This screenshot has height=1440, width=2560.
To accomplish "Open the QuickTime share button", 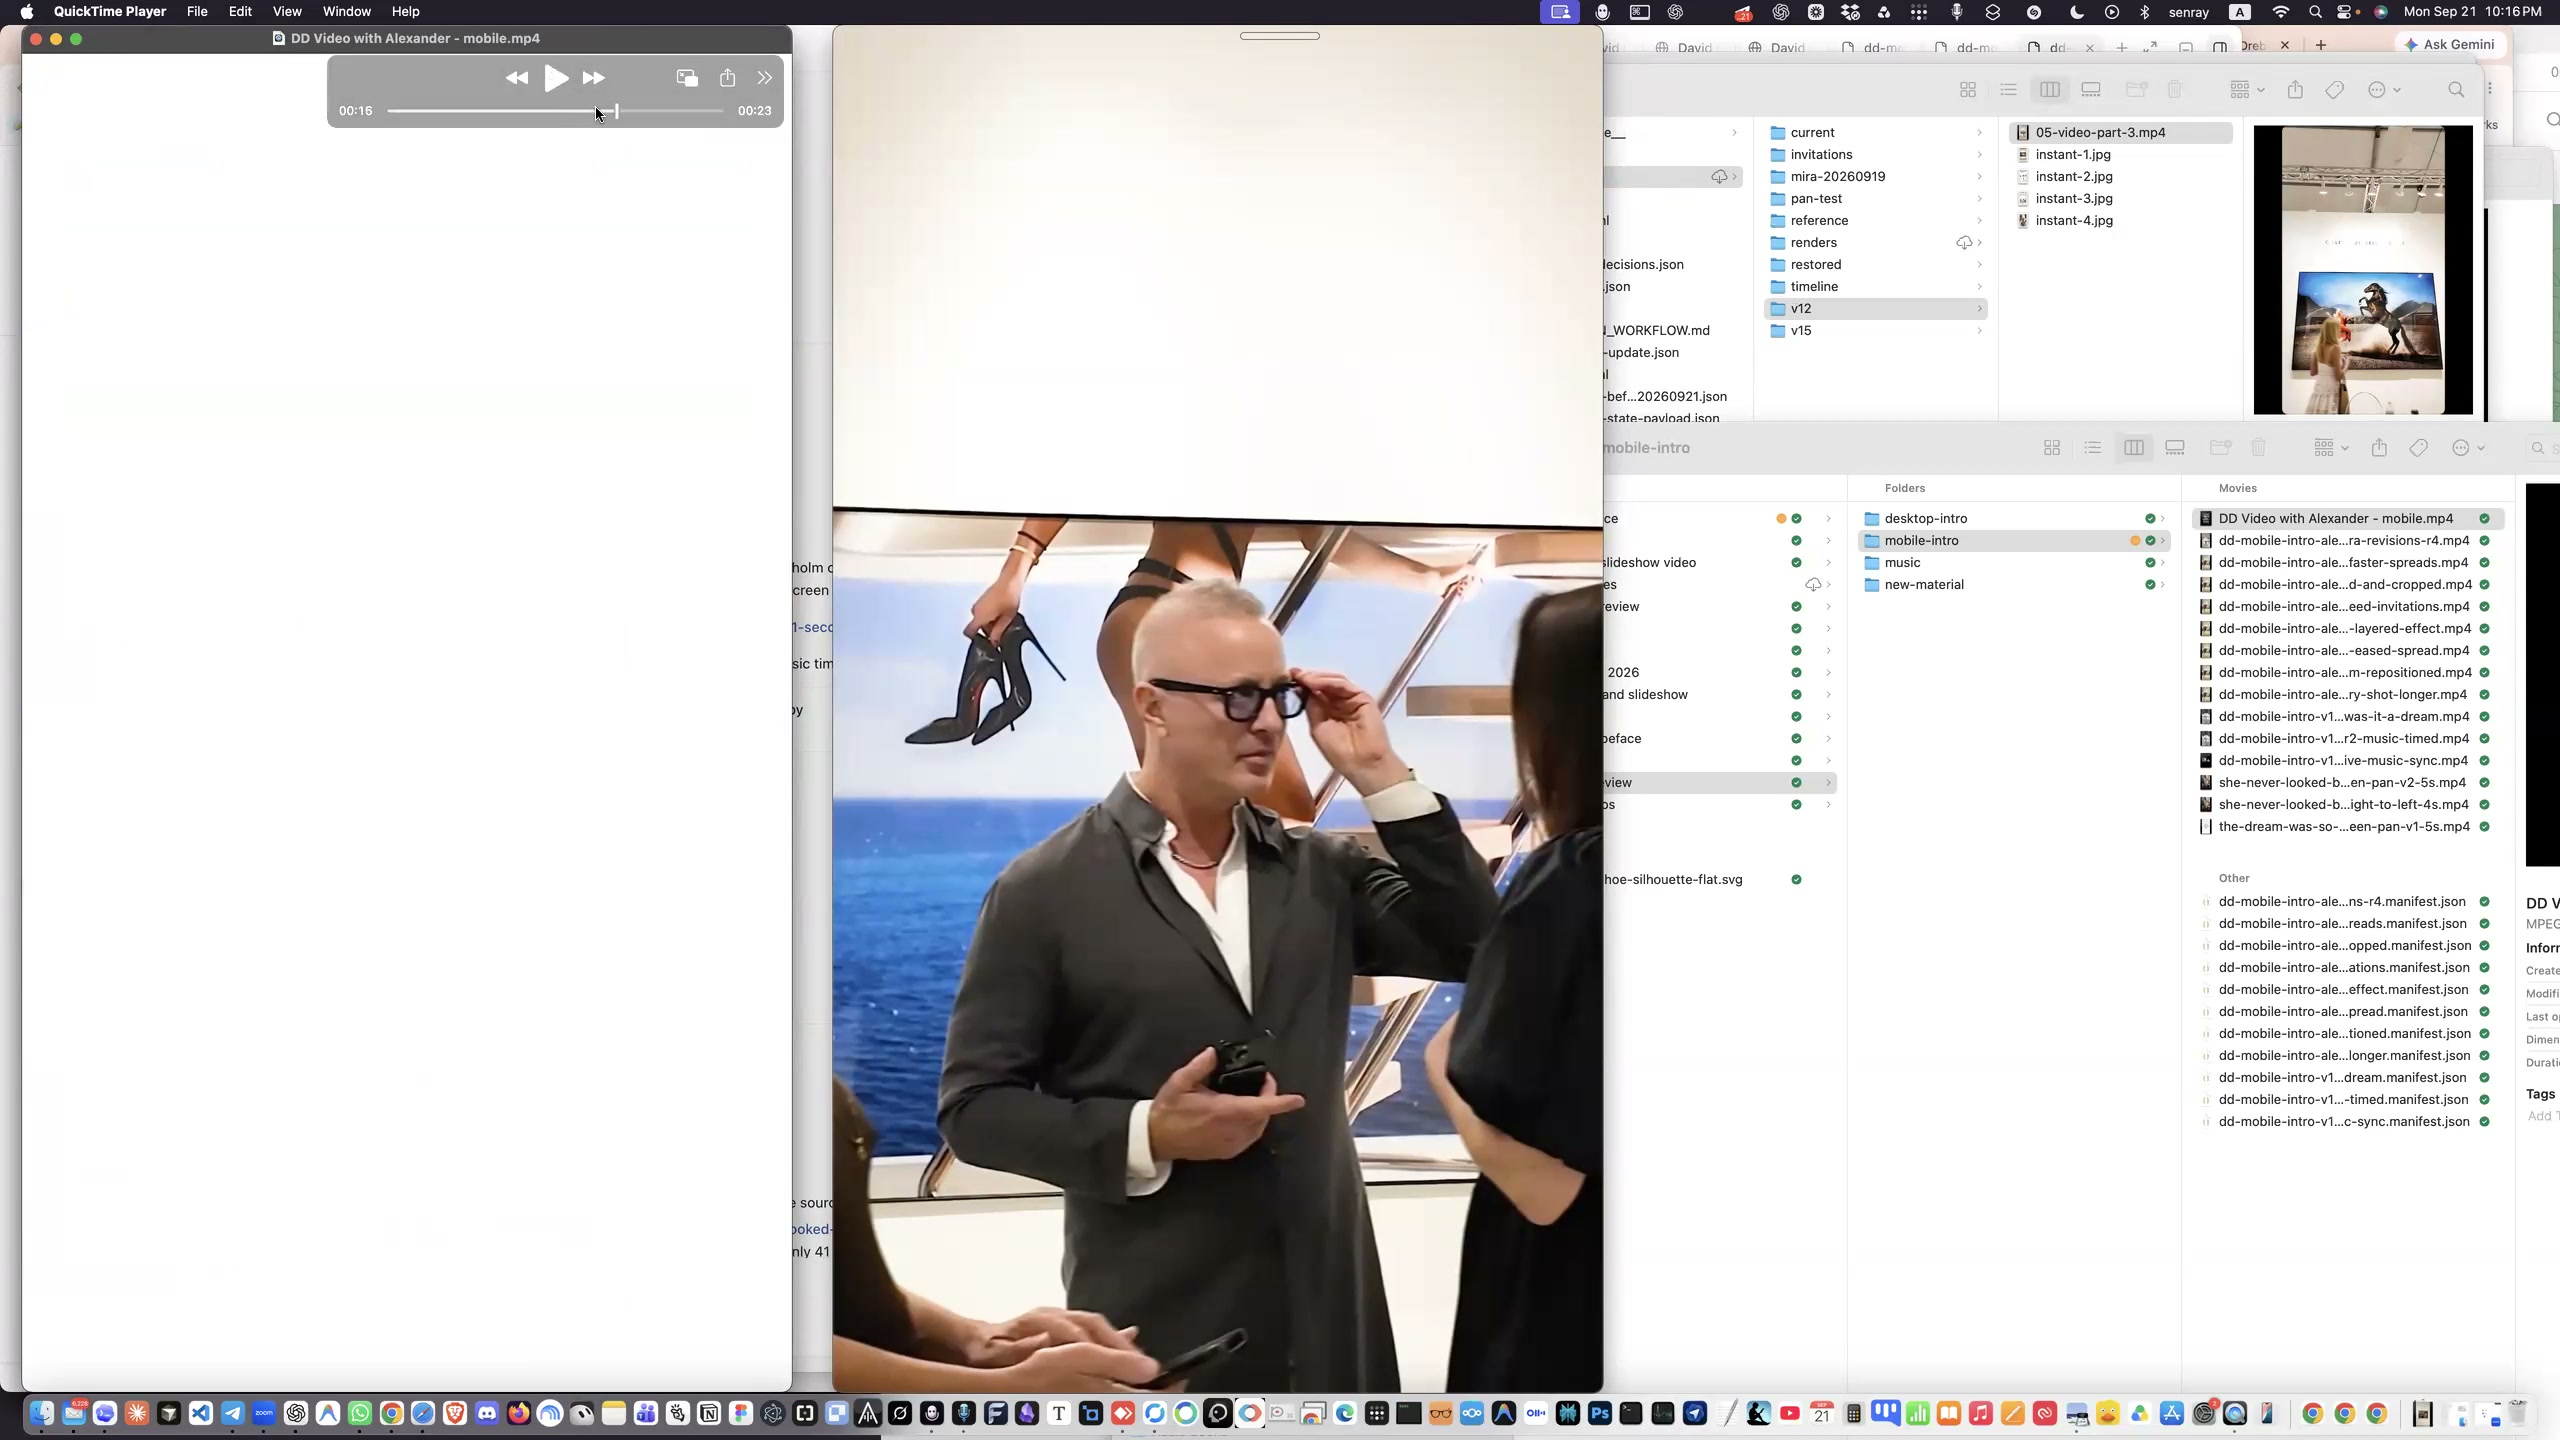I will point(727,78).
